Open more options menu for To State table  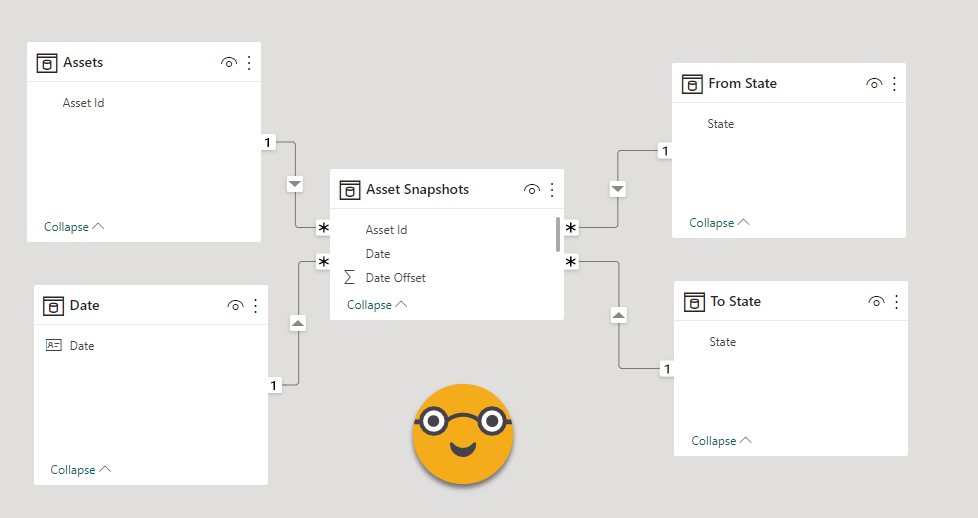point(896,302)
